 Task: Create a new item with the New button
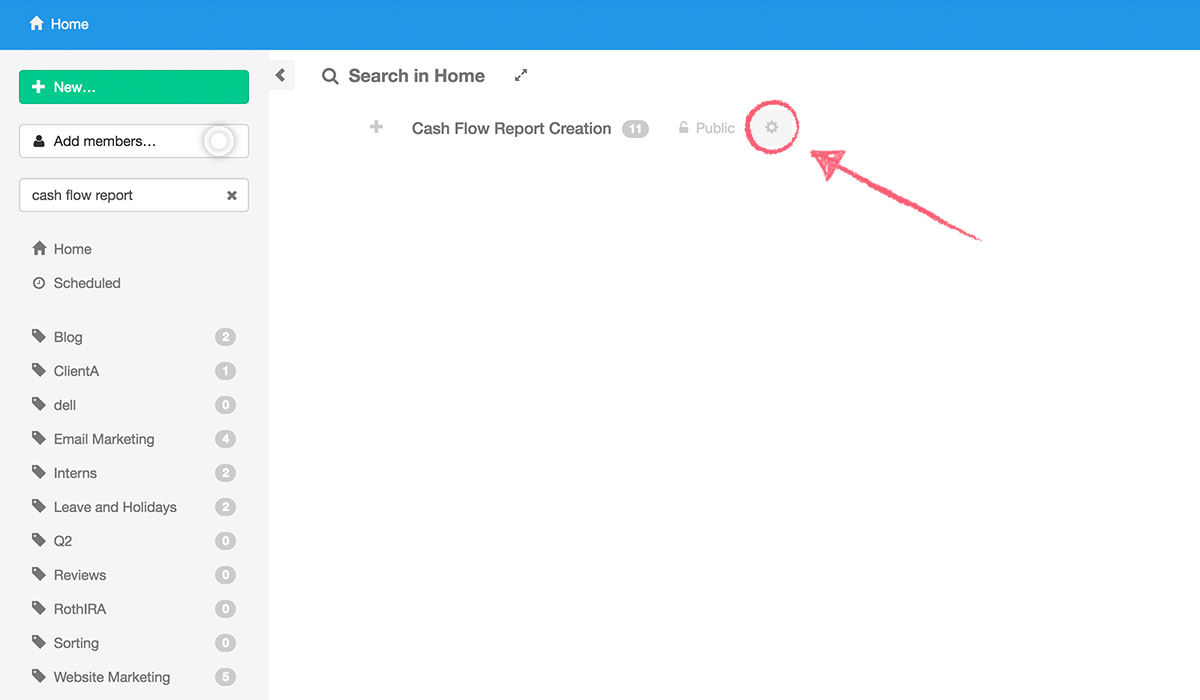click(134, 87)
